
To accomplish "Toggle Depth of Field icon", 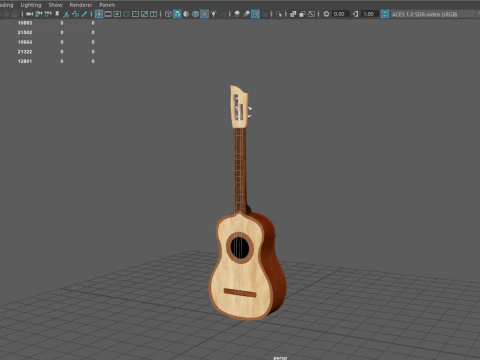I will pyautogui.click(x=265, y=14).
